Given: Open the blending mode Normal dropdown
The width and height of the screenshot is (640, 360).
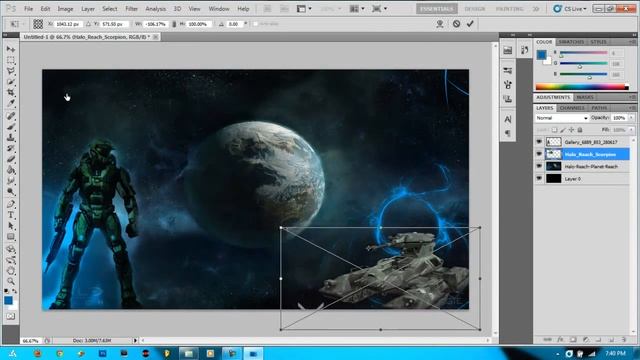Looking at the screenshot, I should (x=562, y=118).
